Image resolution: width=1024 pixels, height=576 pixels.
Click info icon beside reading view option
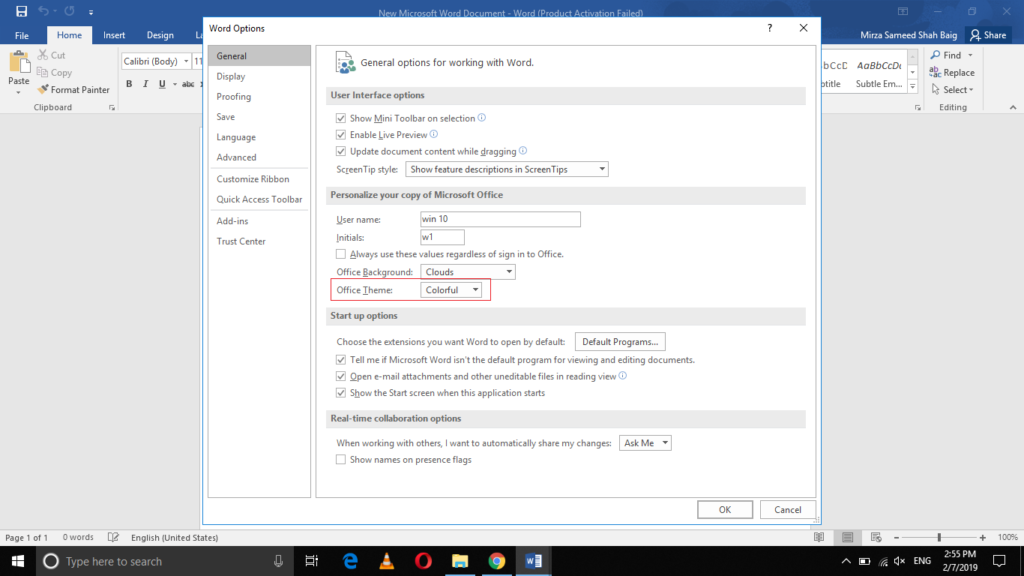coord(622,376)
